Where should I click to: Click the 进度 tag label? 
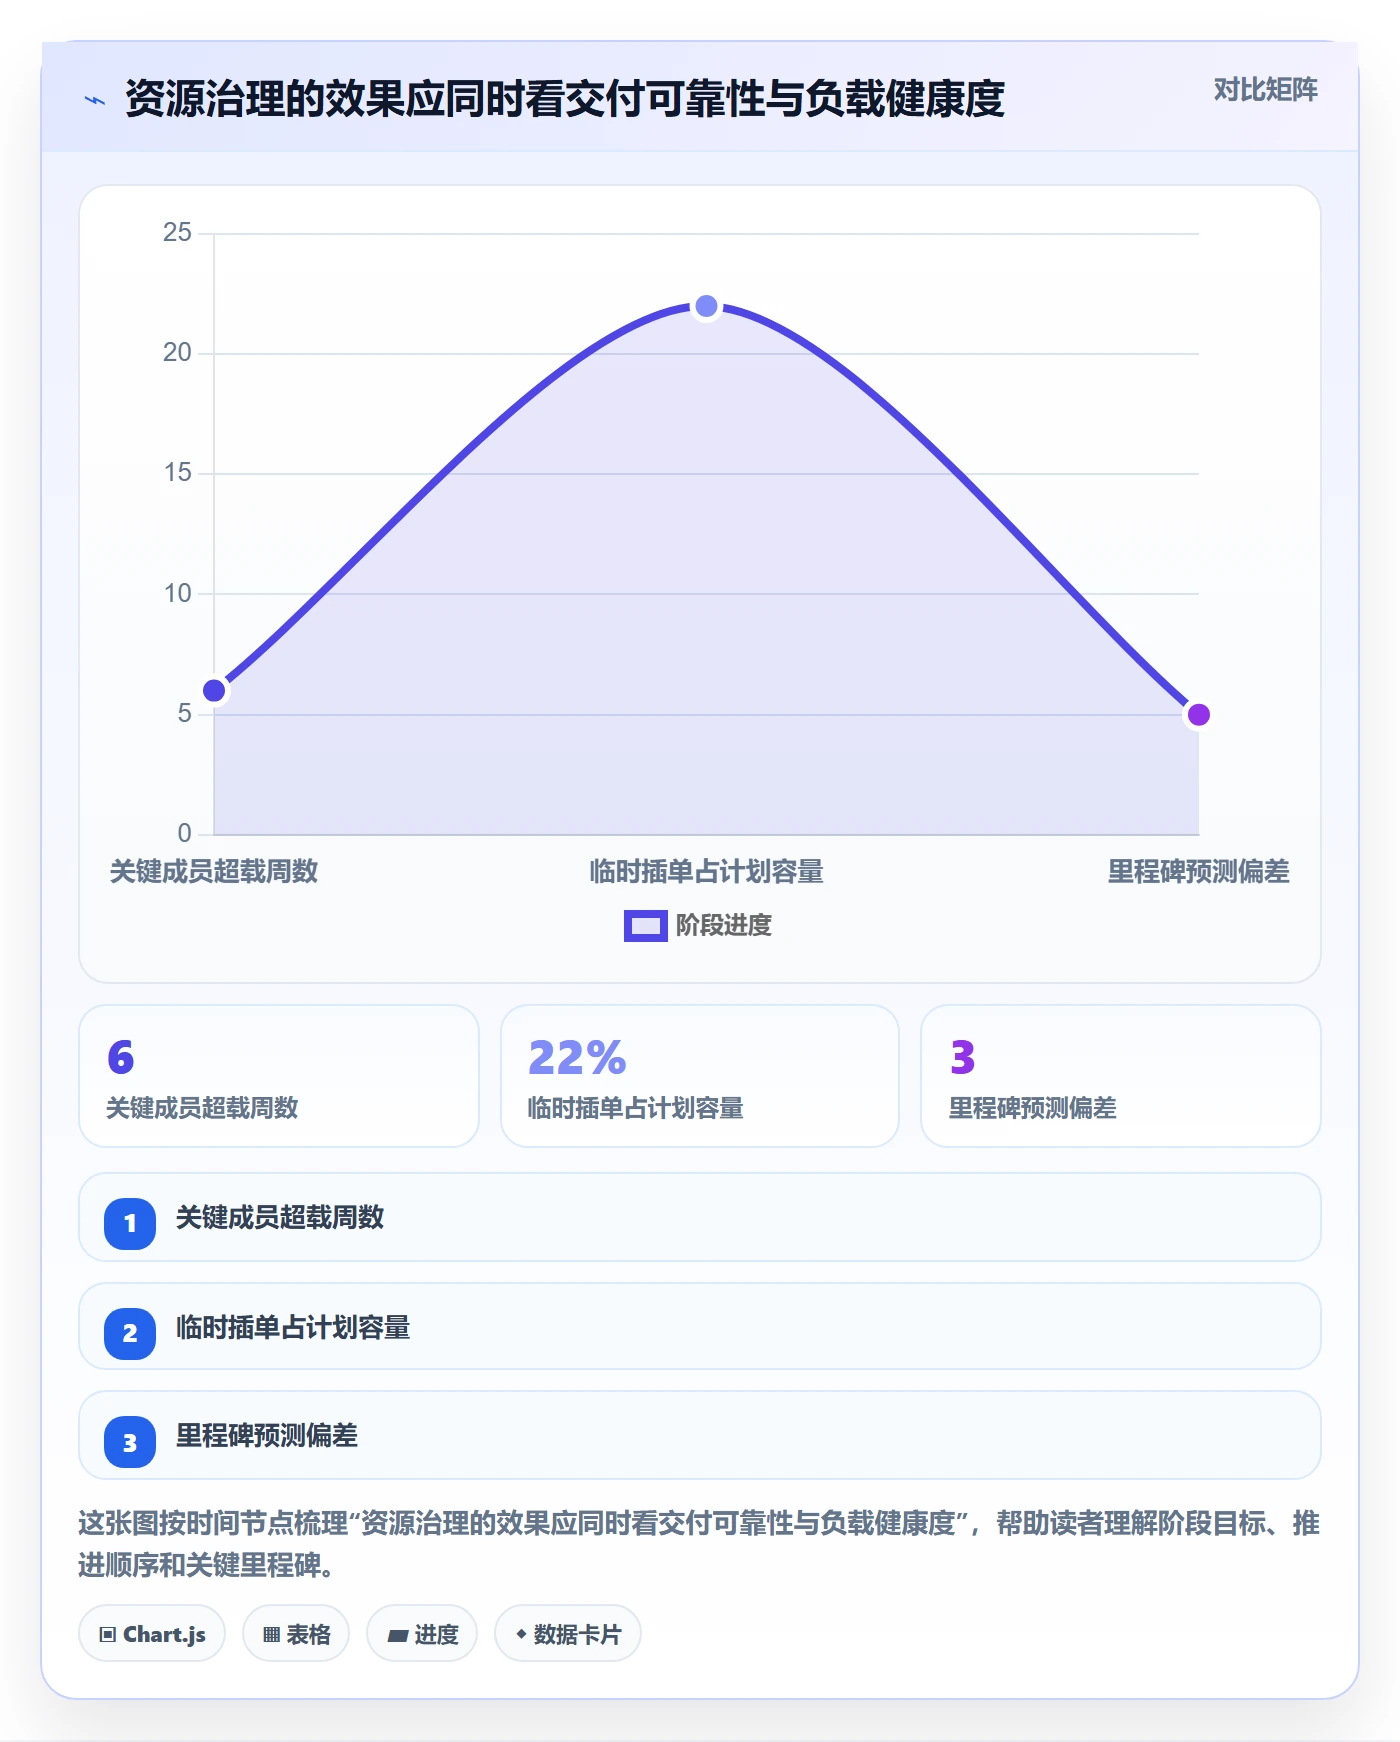pyautogui.click(x=436, y=1635)
